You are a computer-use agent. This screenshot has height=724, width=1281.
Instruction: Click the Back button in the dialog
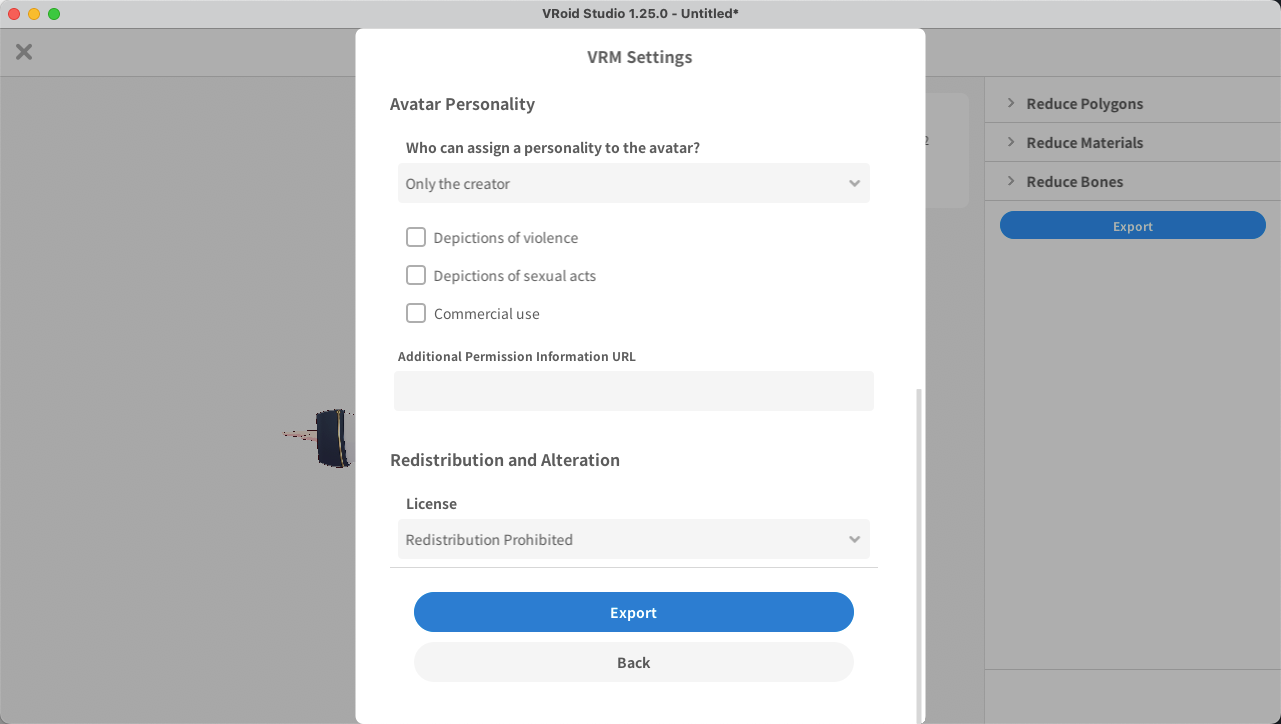[x=633, y=663]
